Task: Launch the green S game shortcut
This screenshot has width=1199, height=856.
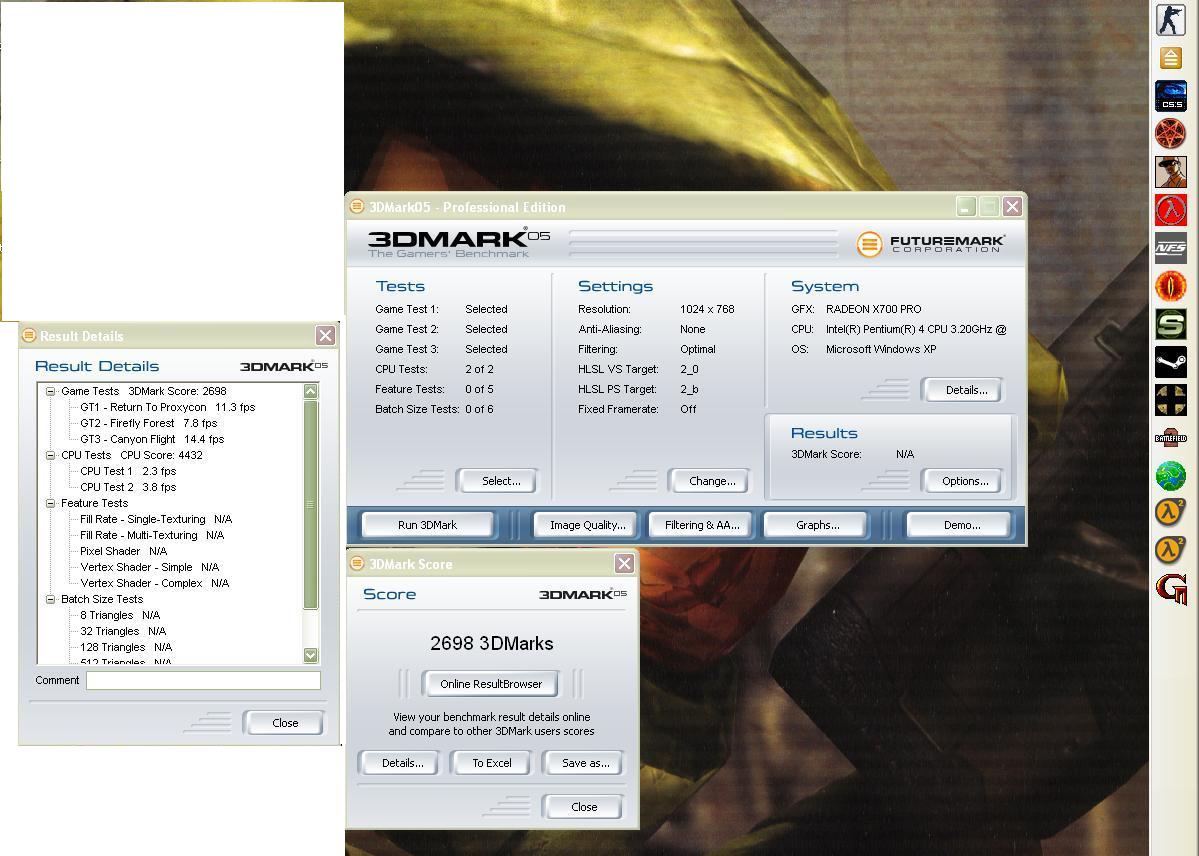Action: [1171, 324]
